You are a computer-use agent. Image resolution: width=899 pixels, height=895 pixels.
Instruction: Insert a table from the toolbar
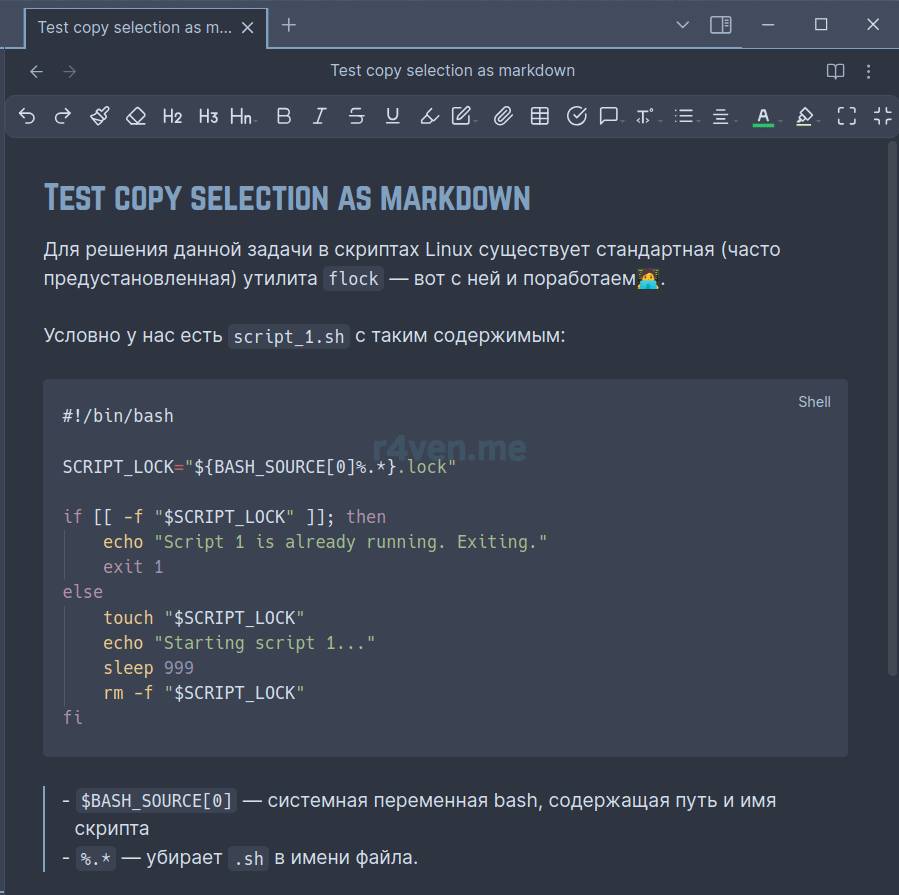coord(540,117)
